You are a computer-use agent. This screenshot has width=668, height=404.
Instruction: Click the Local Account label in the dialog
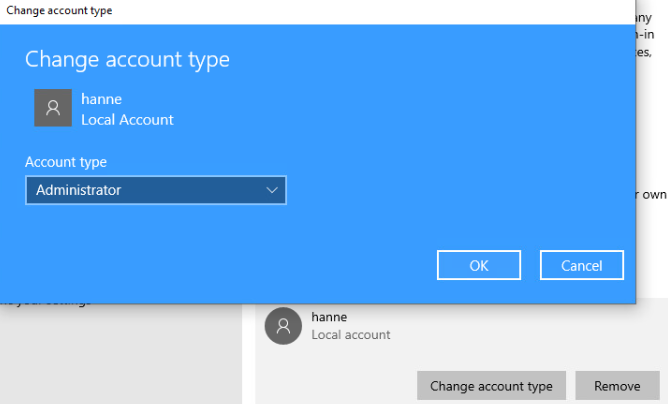coord(127,120)
